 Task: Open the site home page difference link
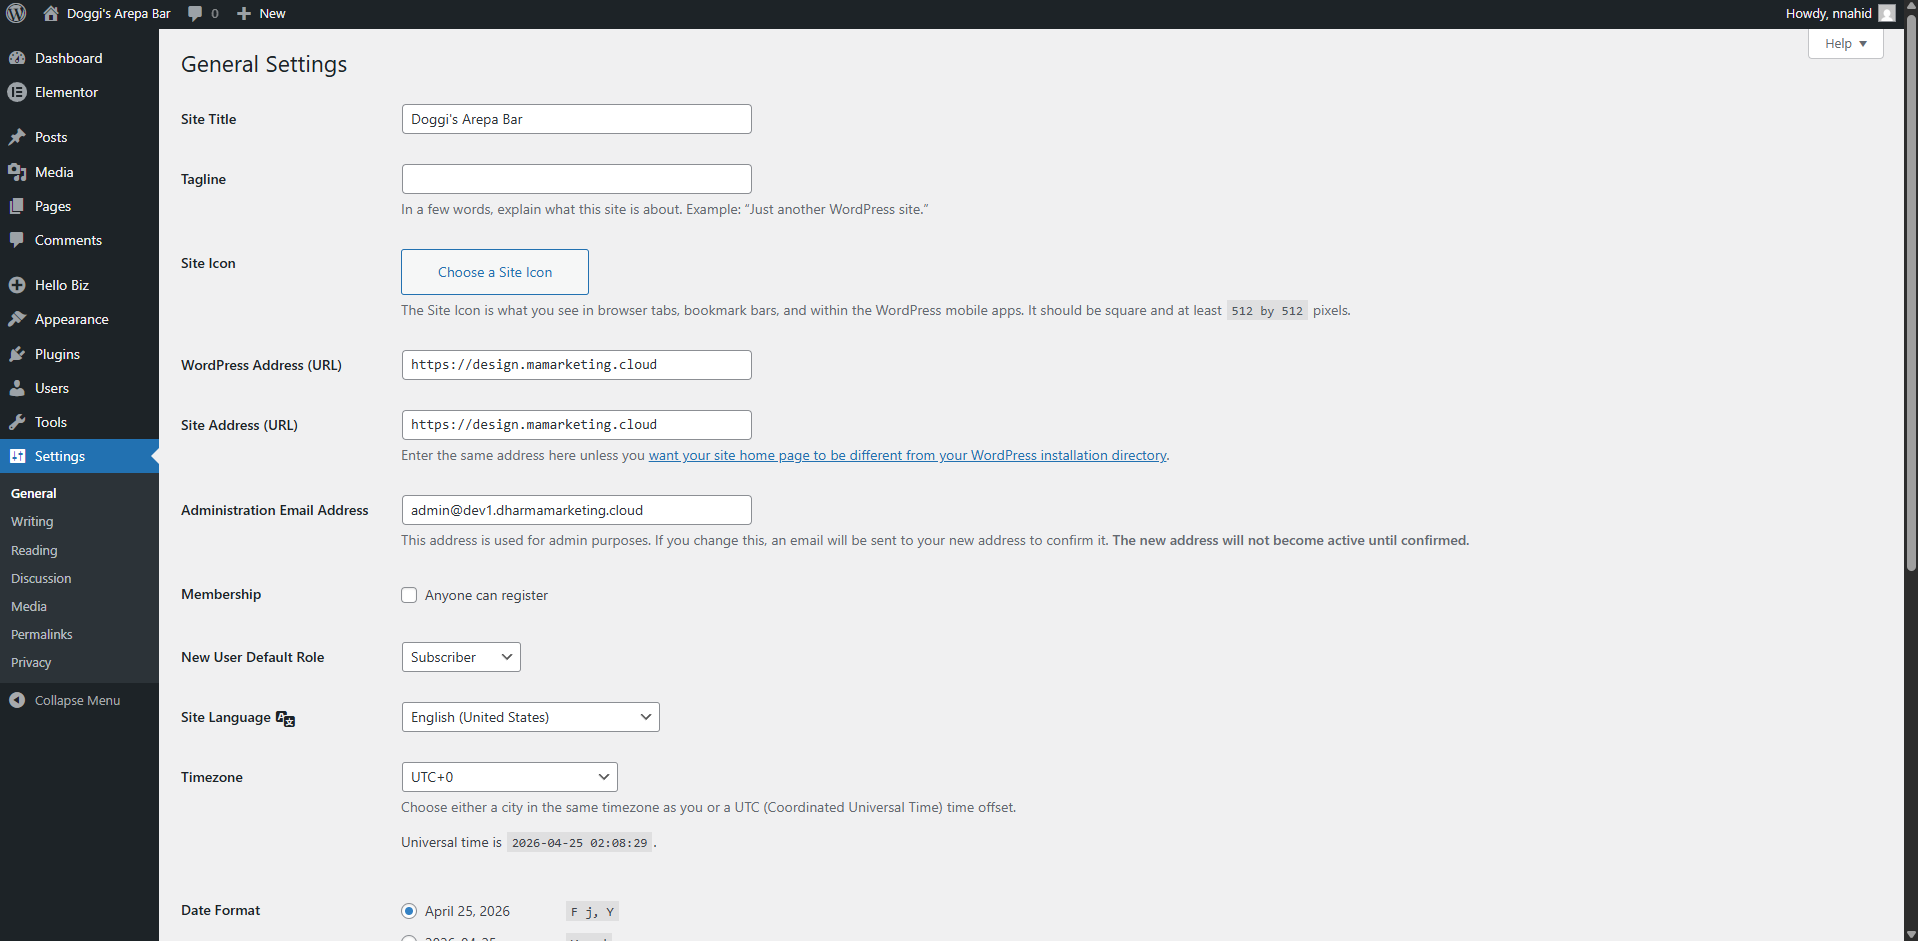click(x=908, y=455)
